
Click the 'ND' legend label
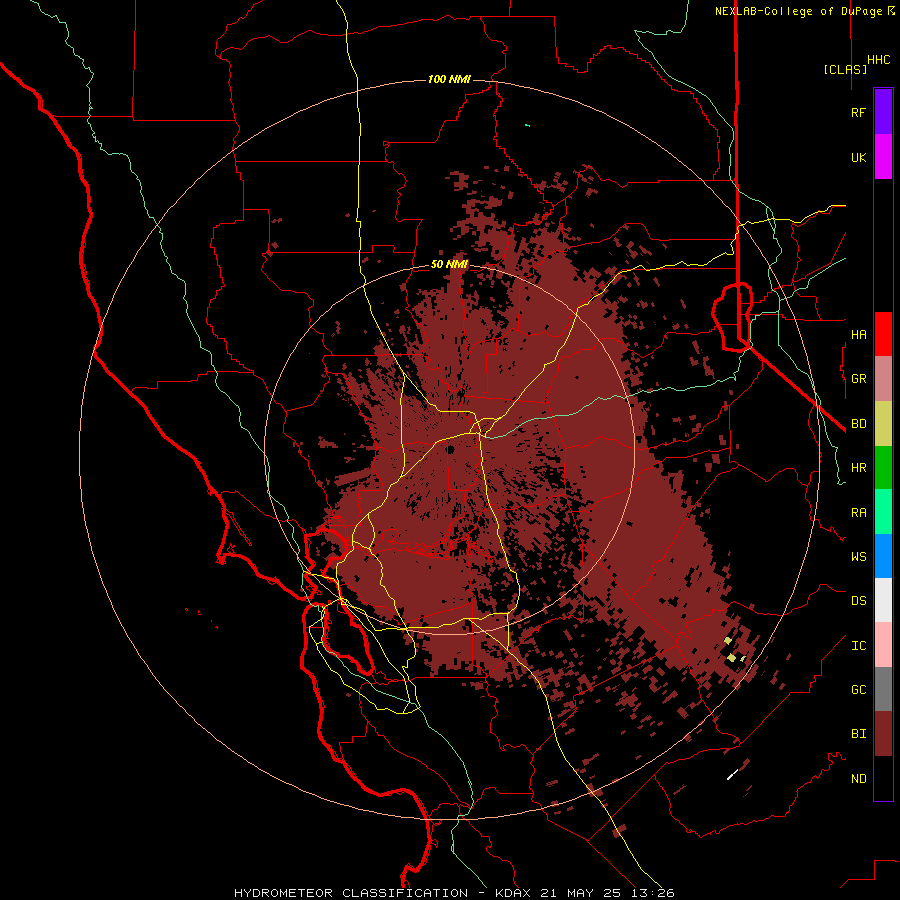[858, 779]
